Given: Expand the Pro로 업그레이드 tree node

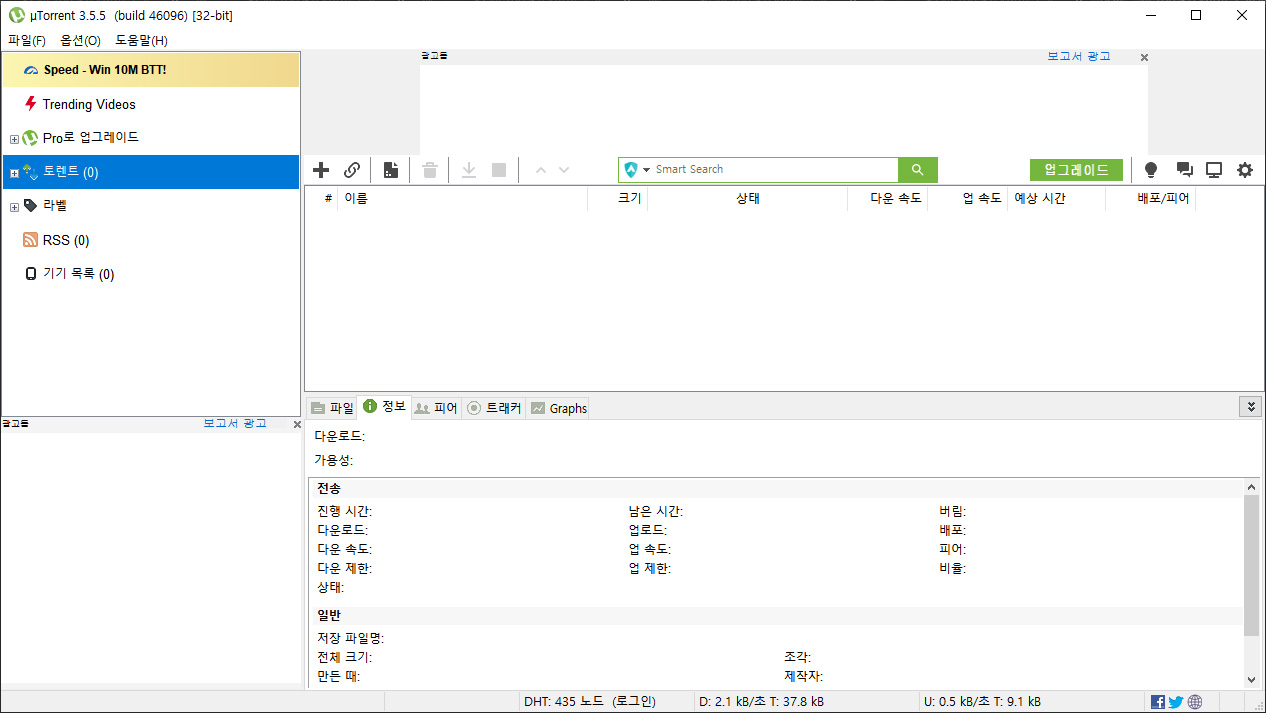Looking at the screenshot, I should (14, 139).
